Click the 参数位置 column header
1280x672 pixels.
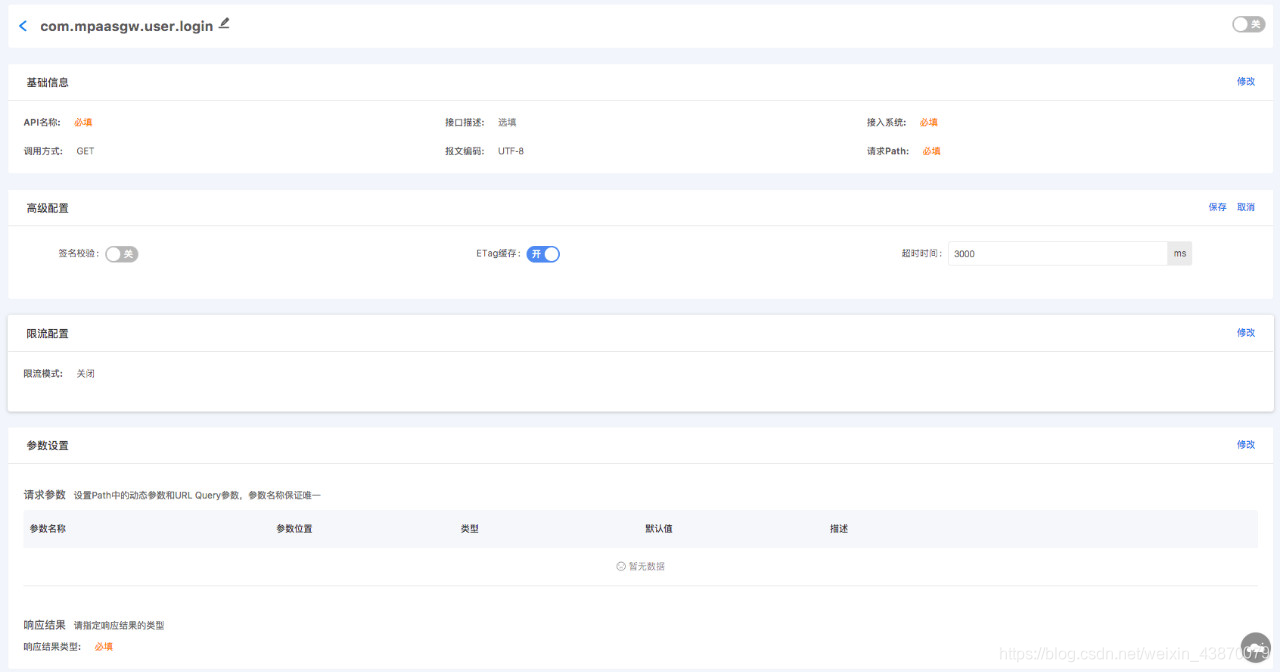(x=294, y=529)
